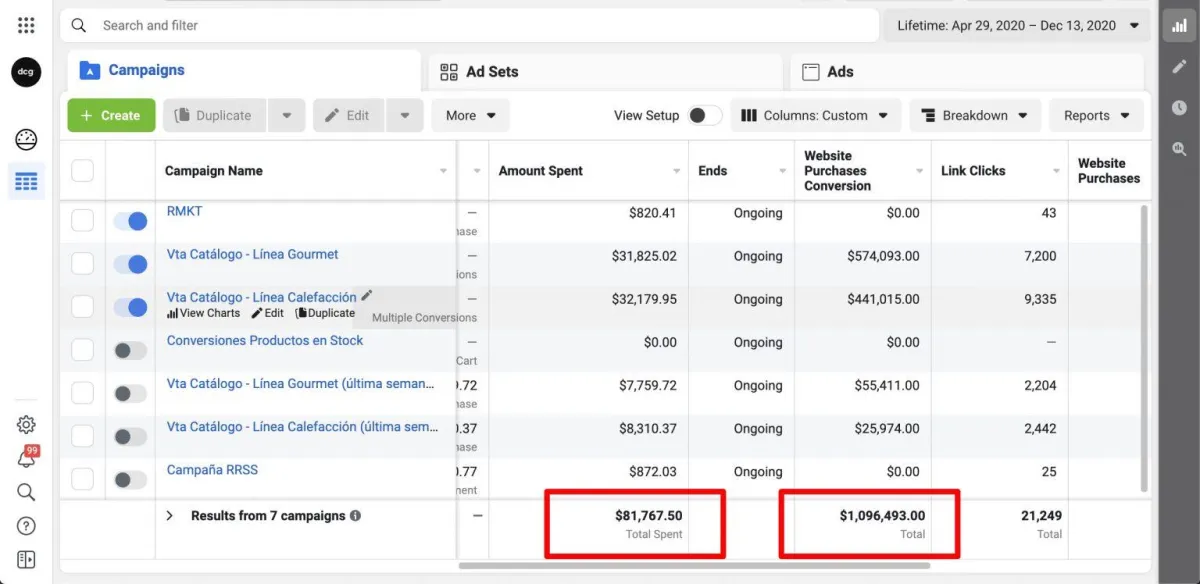Open the apps grid menu icon

tap(26, 25)
